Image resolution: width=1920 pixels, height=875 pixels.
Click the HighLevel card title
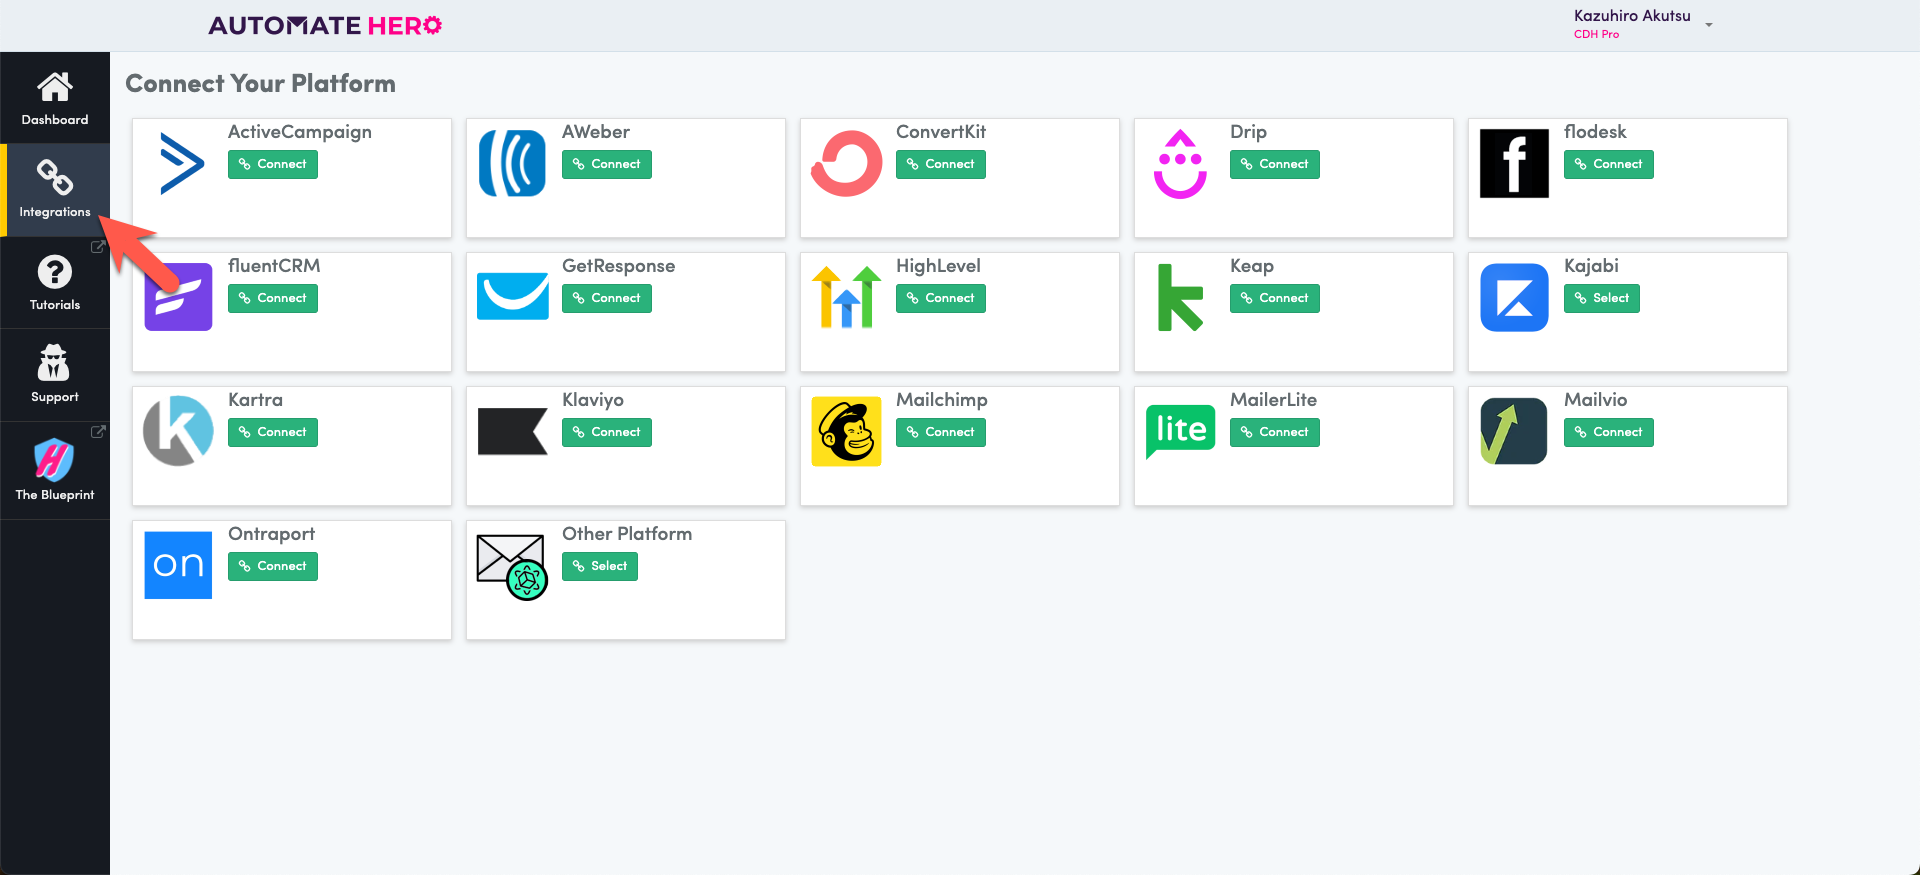point(938,266)
